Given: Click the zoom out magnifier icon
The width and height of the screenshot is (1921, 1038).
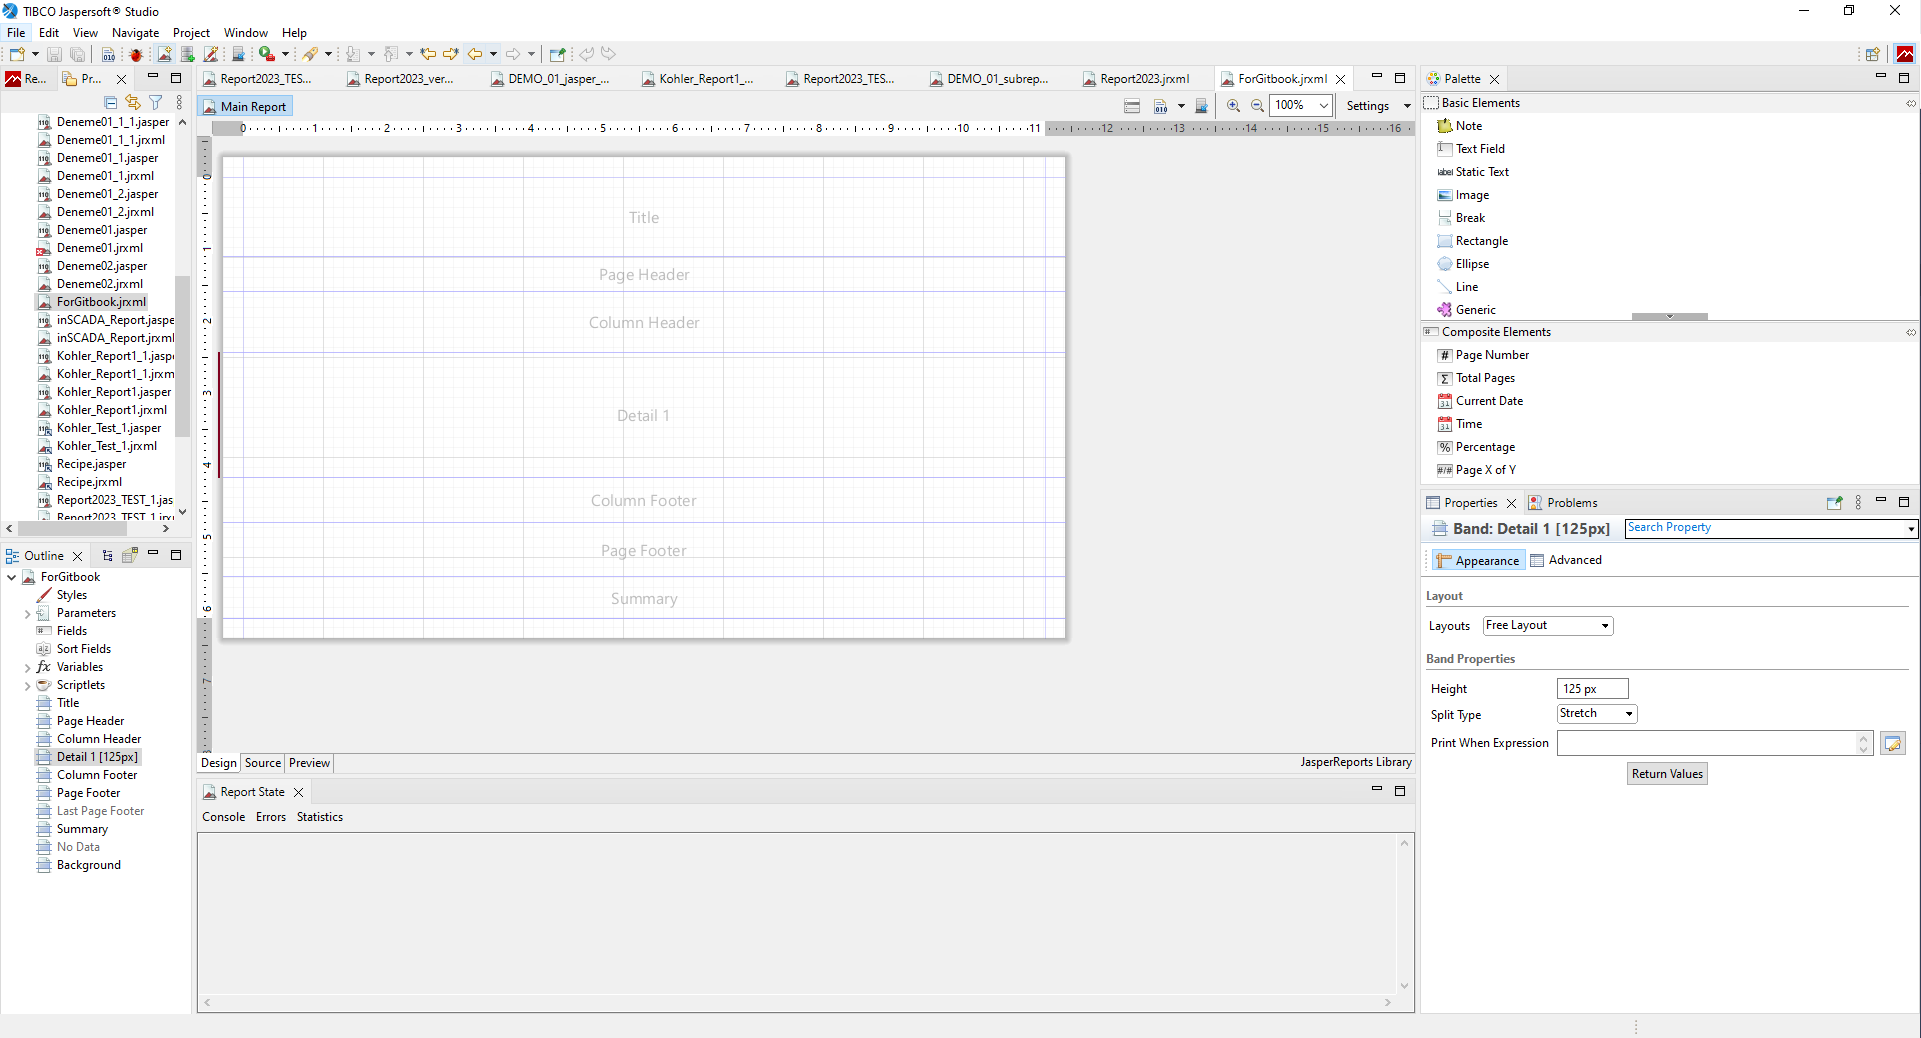Looking at the screenshot, I should coord(1257,106).
